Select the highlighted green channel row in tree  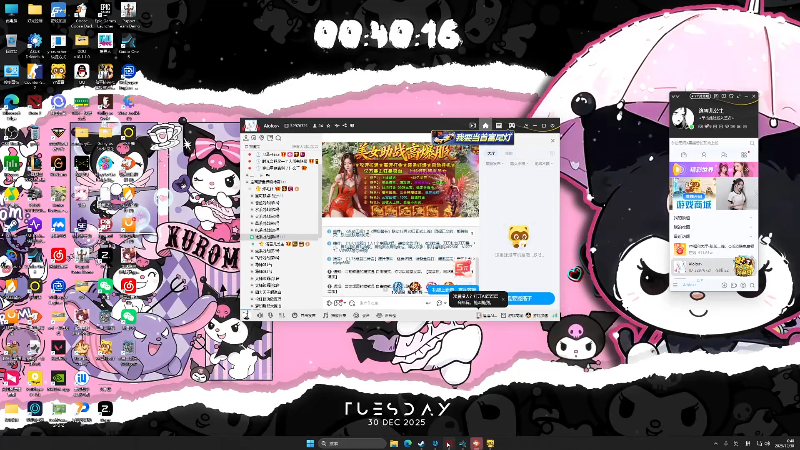point(280,237)
